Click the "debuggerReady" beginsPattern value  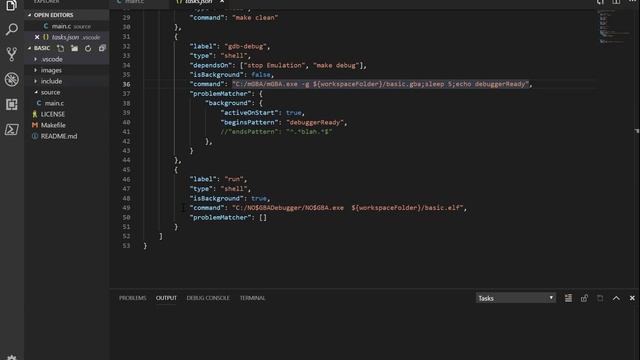[315, 122]
